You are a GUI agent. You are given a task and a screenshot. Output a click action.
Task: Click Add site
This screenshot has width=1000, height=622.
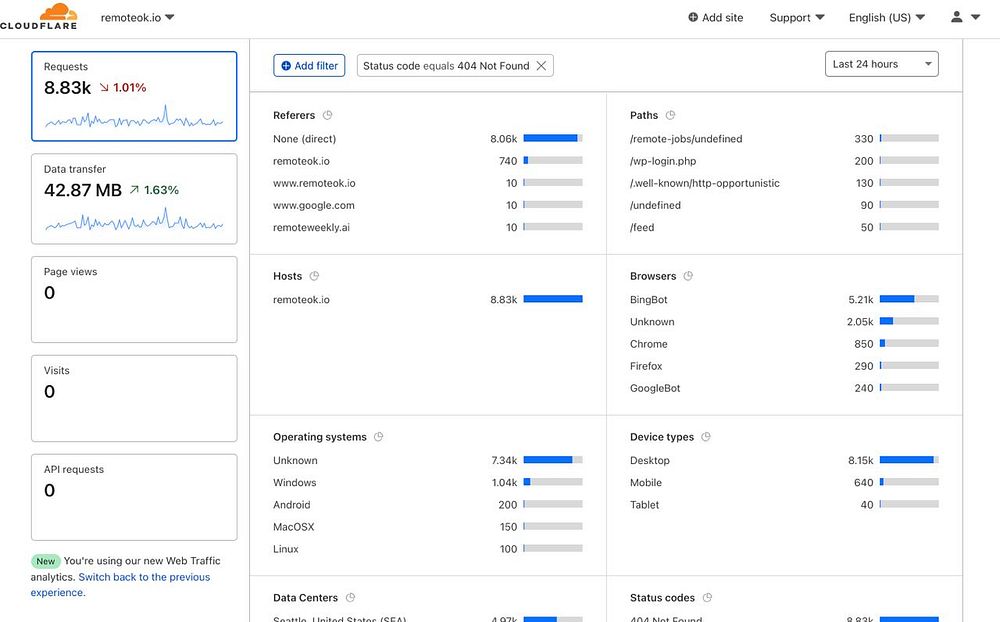pyautogui.click(x=716, y=17)
